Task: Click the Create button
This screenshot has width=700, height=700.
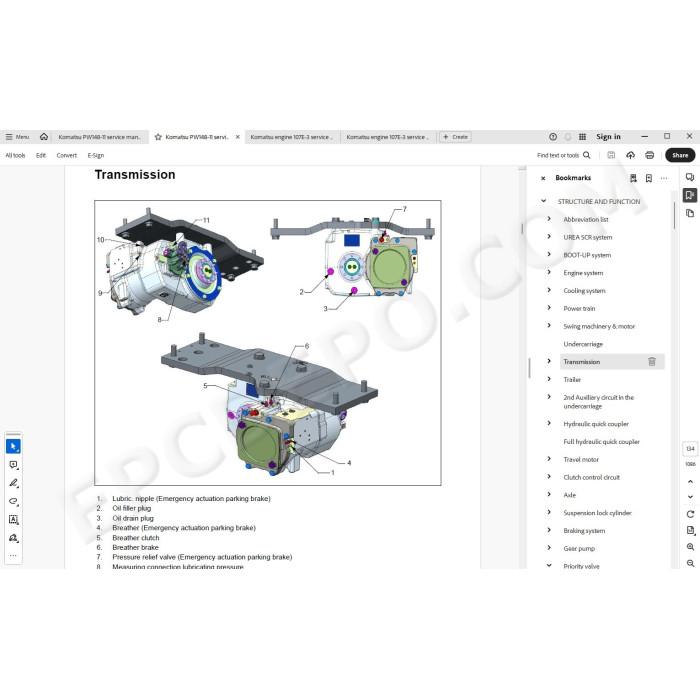Action: tap(455, 137)
